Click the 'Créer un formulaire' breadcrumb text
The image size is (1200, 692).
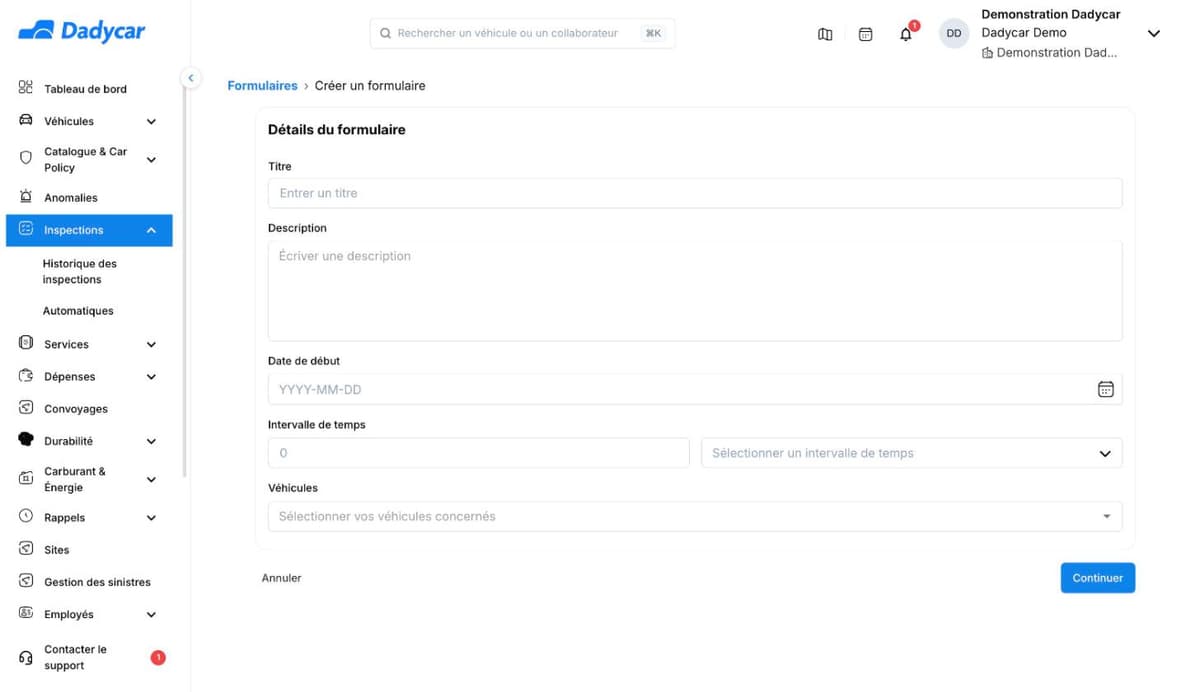click(x=370, y=86)
